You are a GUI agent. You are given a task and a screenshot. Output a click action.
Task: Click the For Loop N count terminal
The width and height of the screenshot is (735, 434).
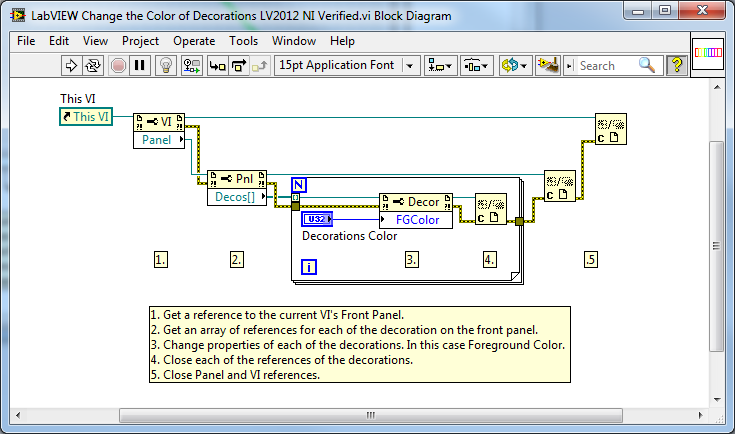coord(299,185)
